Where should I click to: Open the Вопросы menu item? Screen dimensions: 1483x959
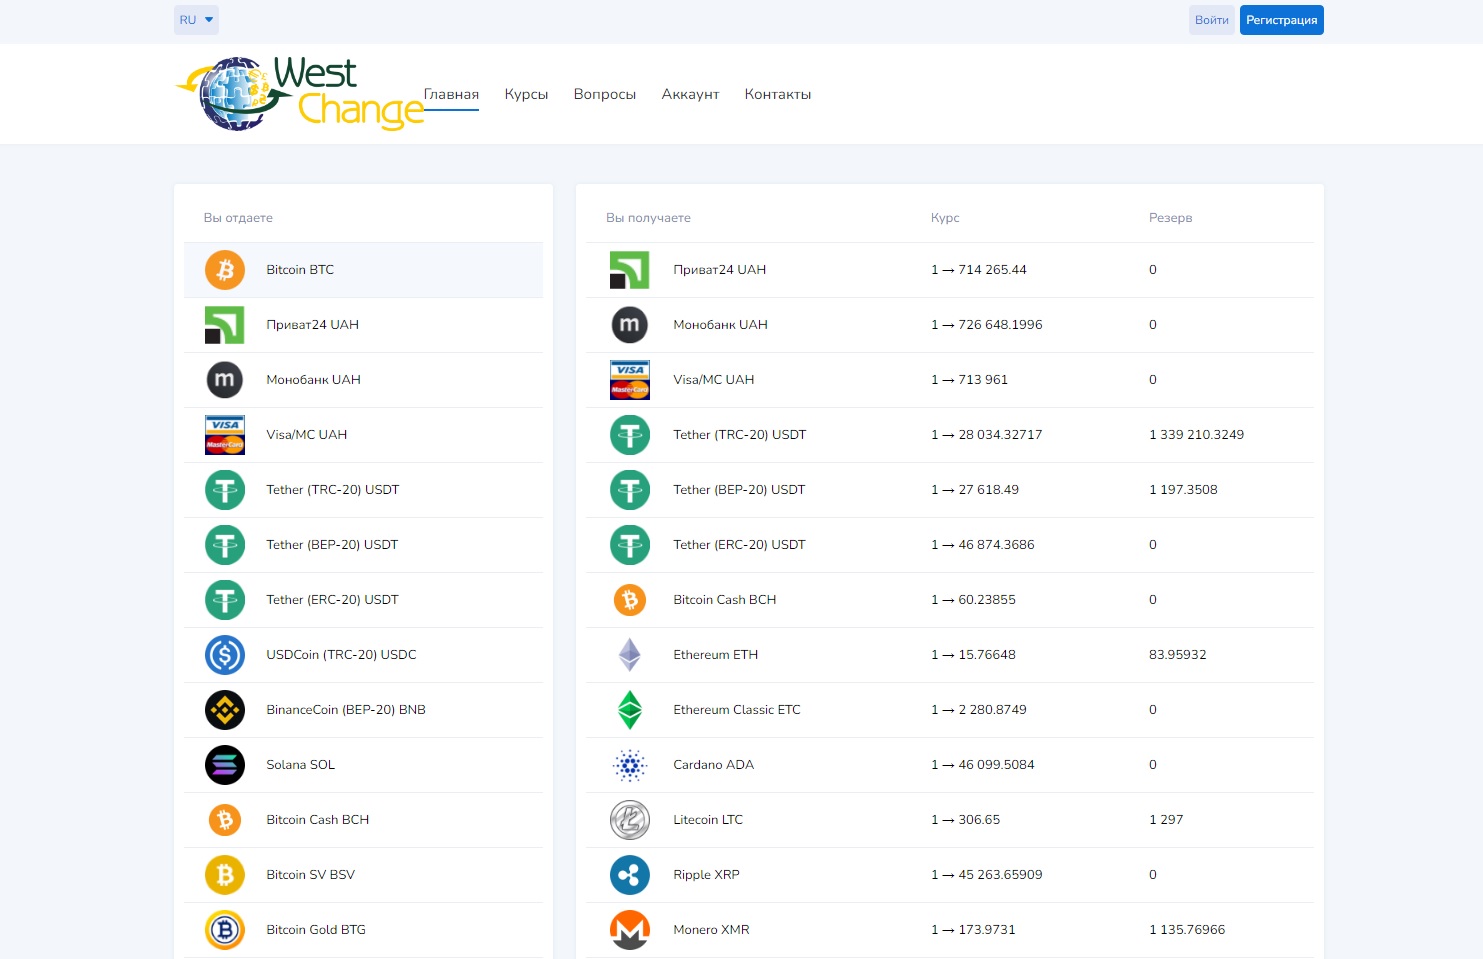point(605,94)
